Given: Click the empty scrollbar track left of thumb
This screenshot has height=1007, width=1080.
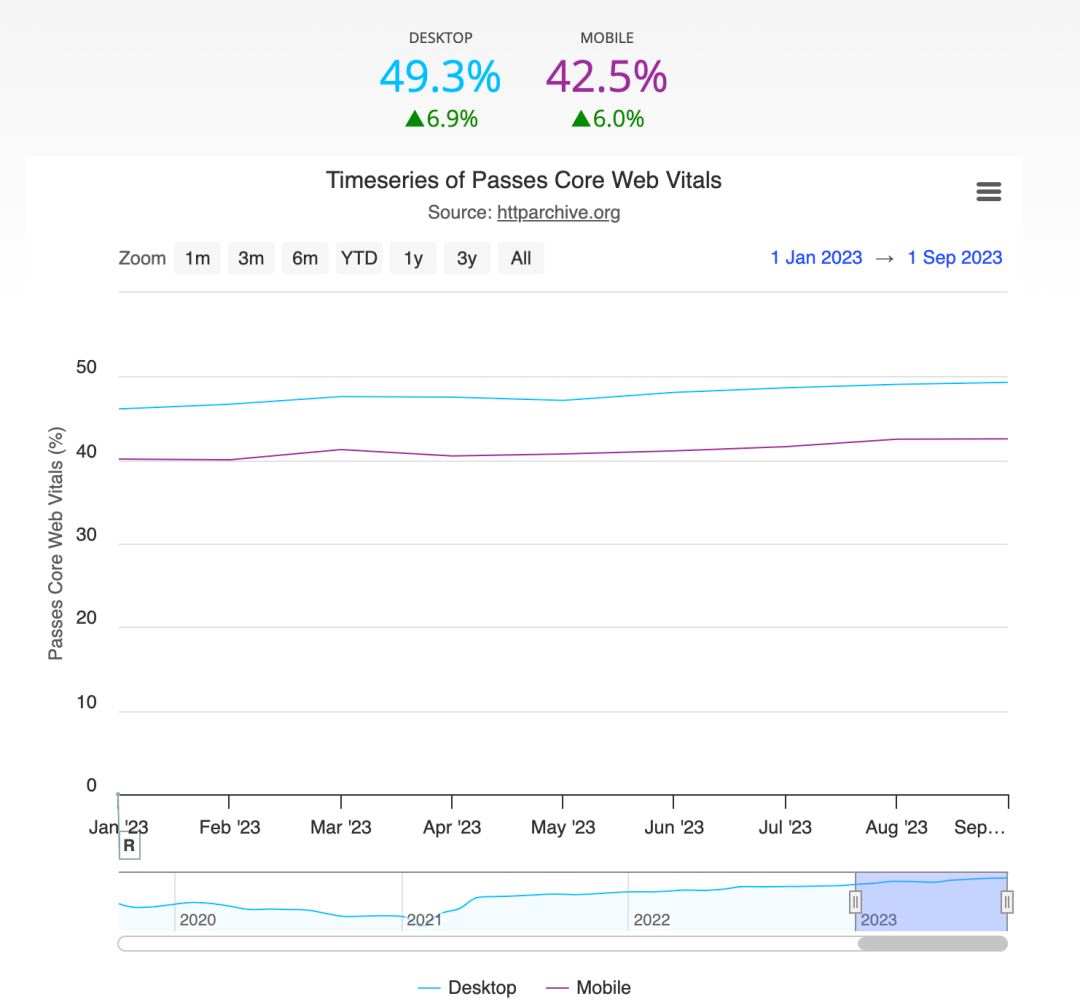Looking at the screenshot, I should pyautogui.click(x=488, y=944).
